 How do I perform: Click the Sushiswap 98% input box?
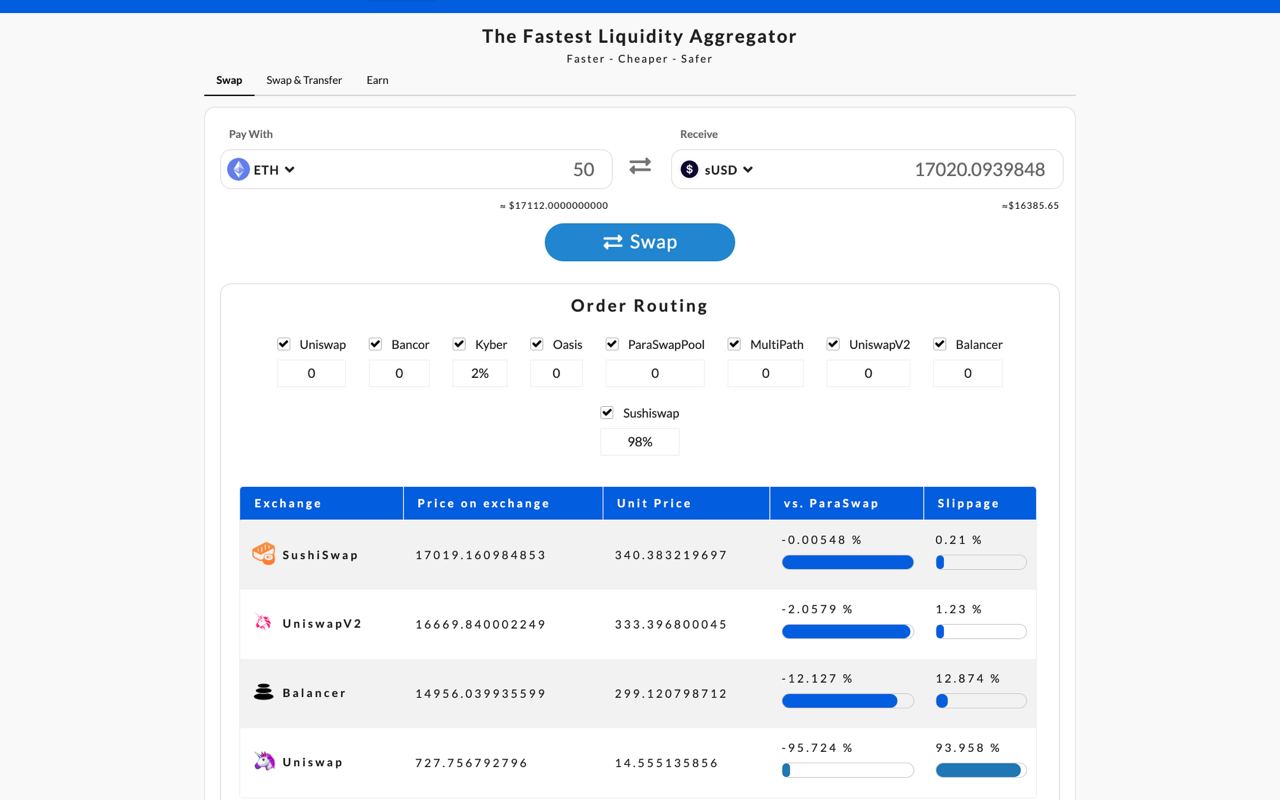(x=640, y=441)
